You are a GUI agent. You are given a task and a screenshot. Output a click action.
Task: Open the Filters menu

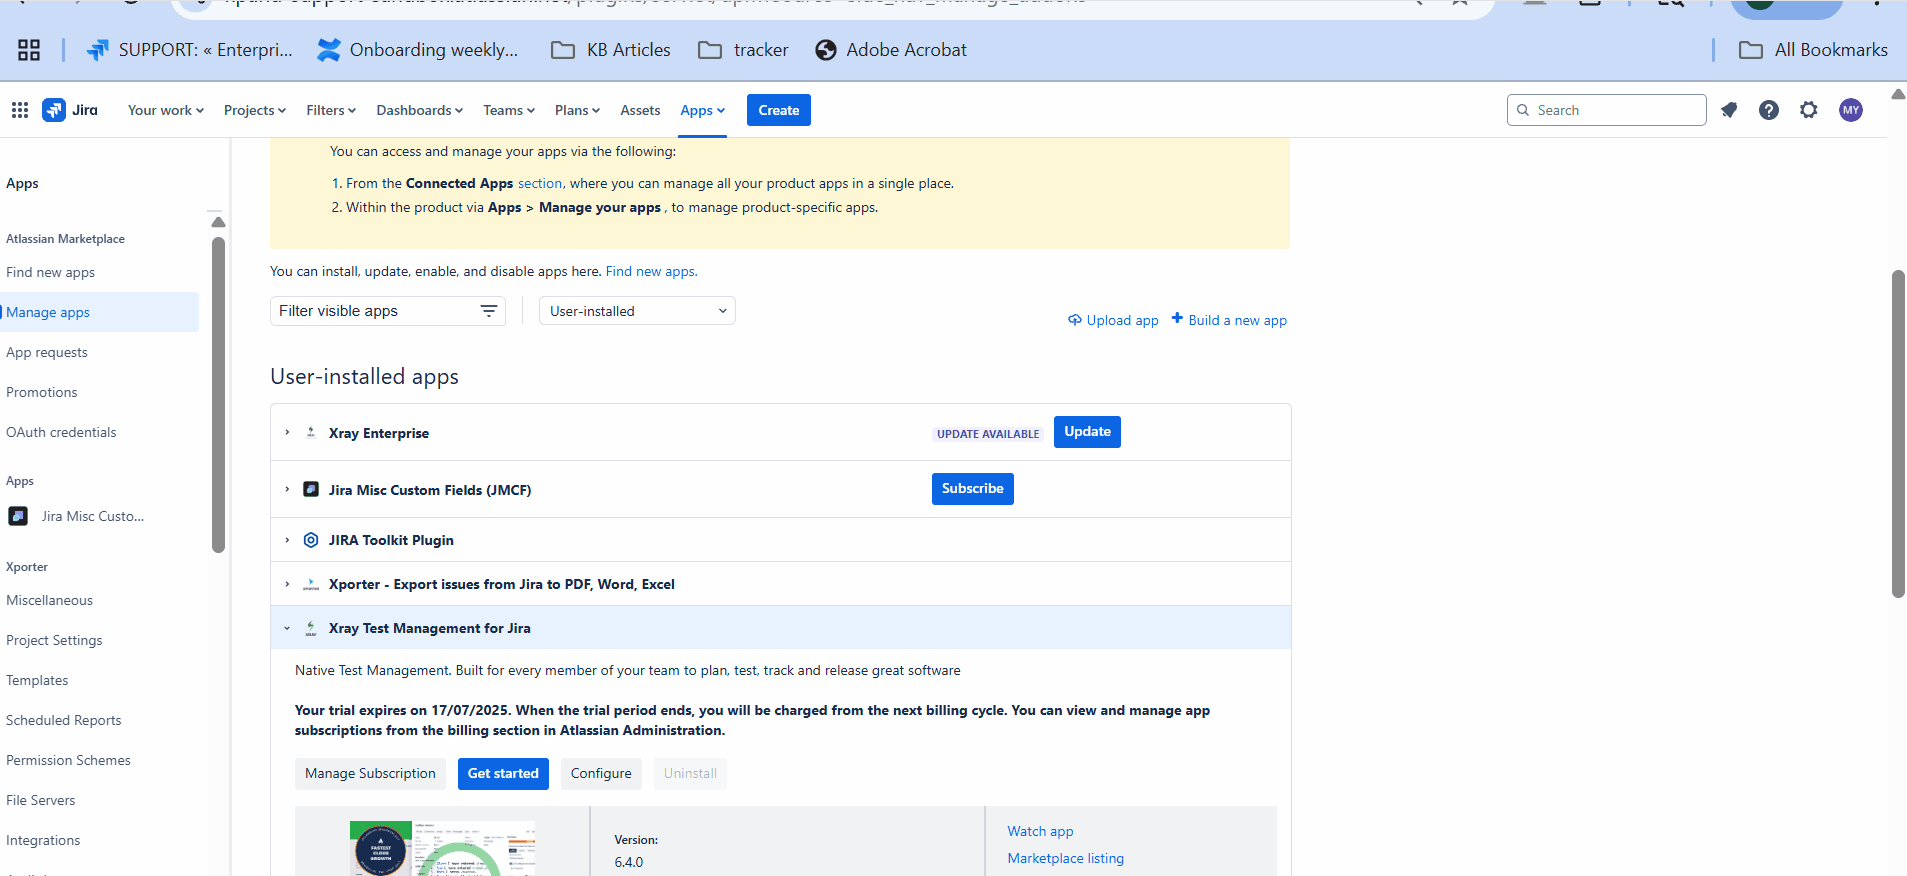(x=331, y=110)
